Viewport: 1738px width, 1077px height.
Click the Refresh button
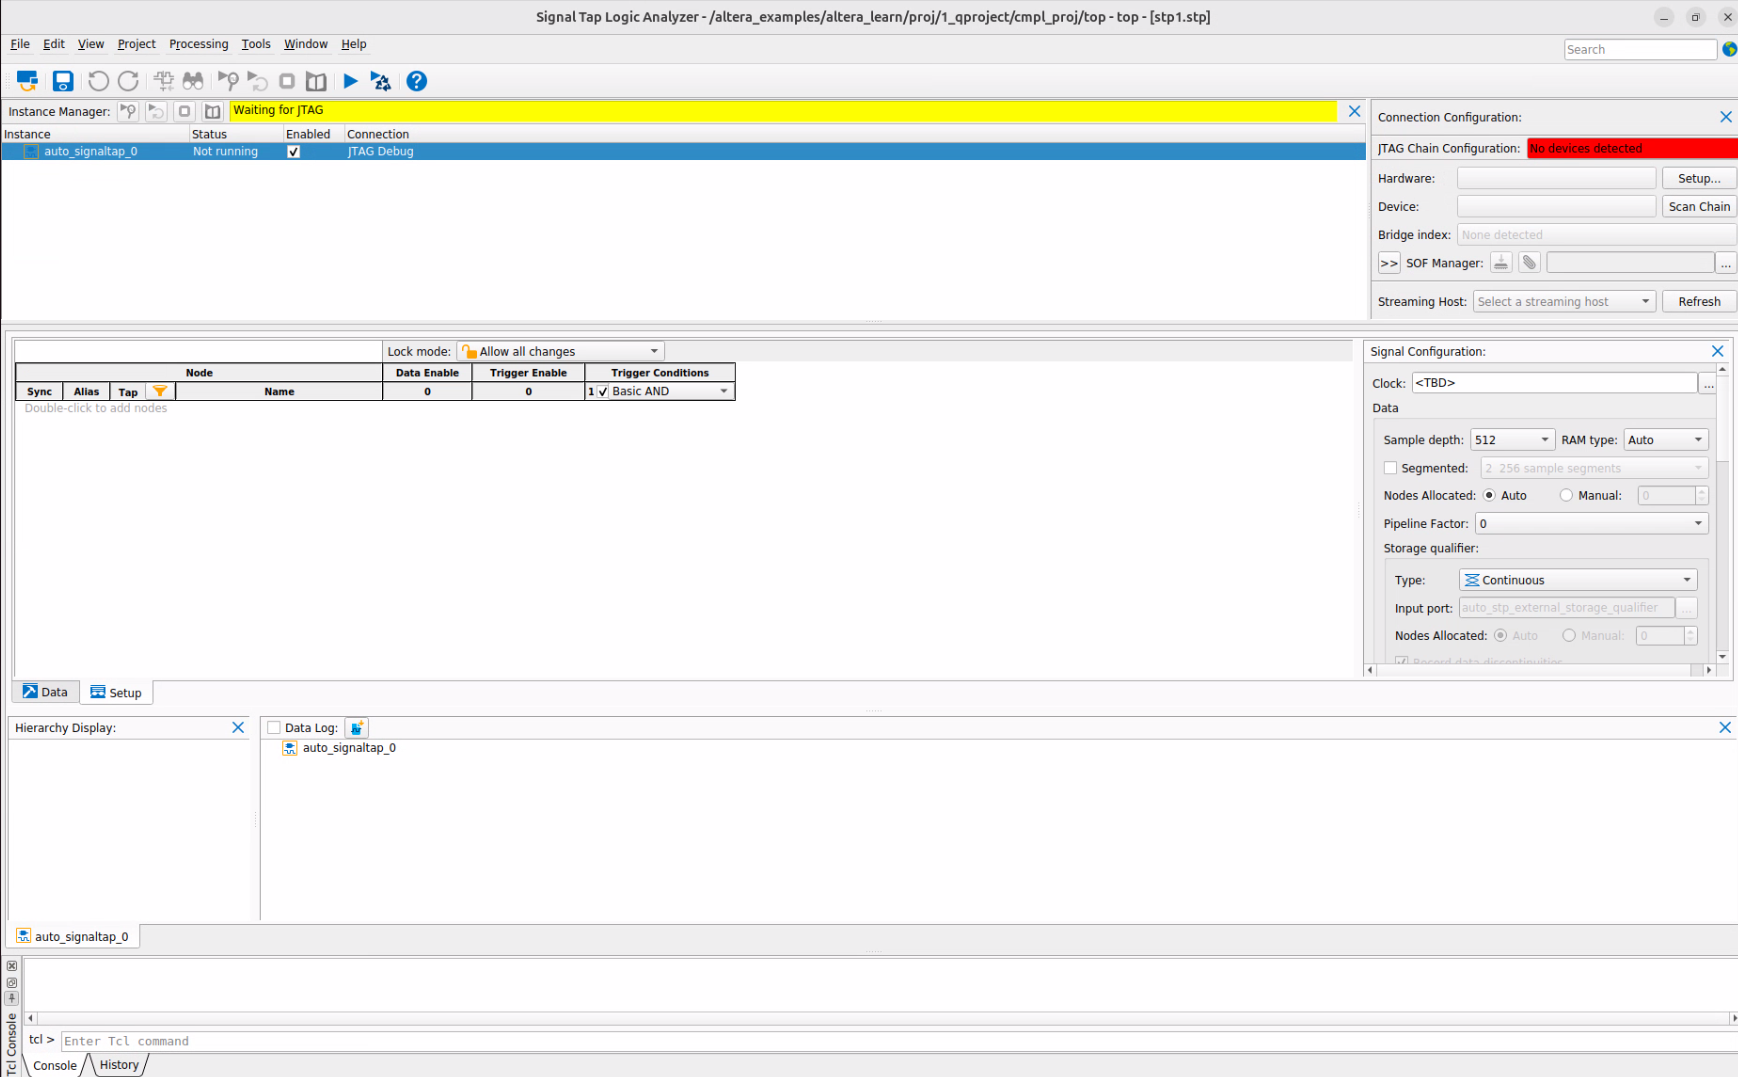pos(1699,301)
